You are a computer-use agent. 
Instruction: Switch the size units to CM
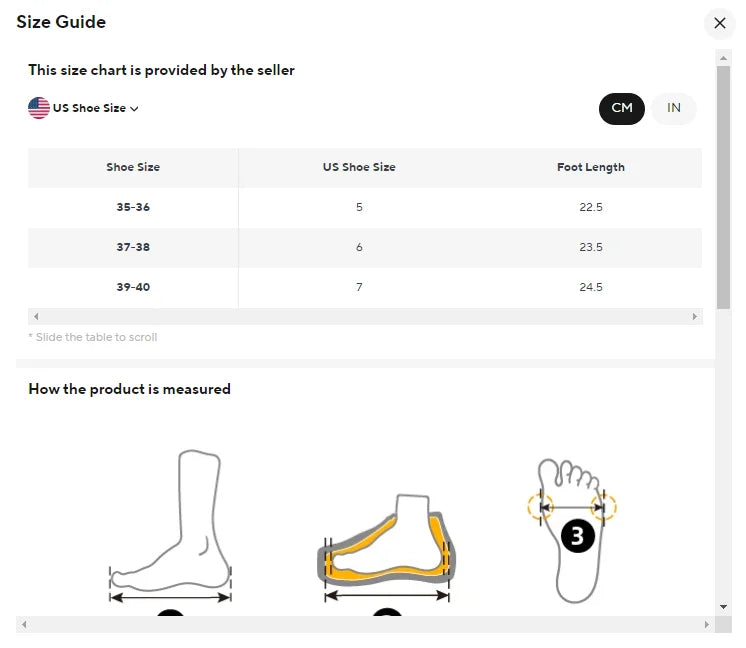622,108
